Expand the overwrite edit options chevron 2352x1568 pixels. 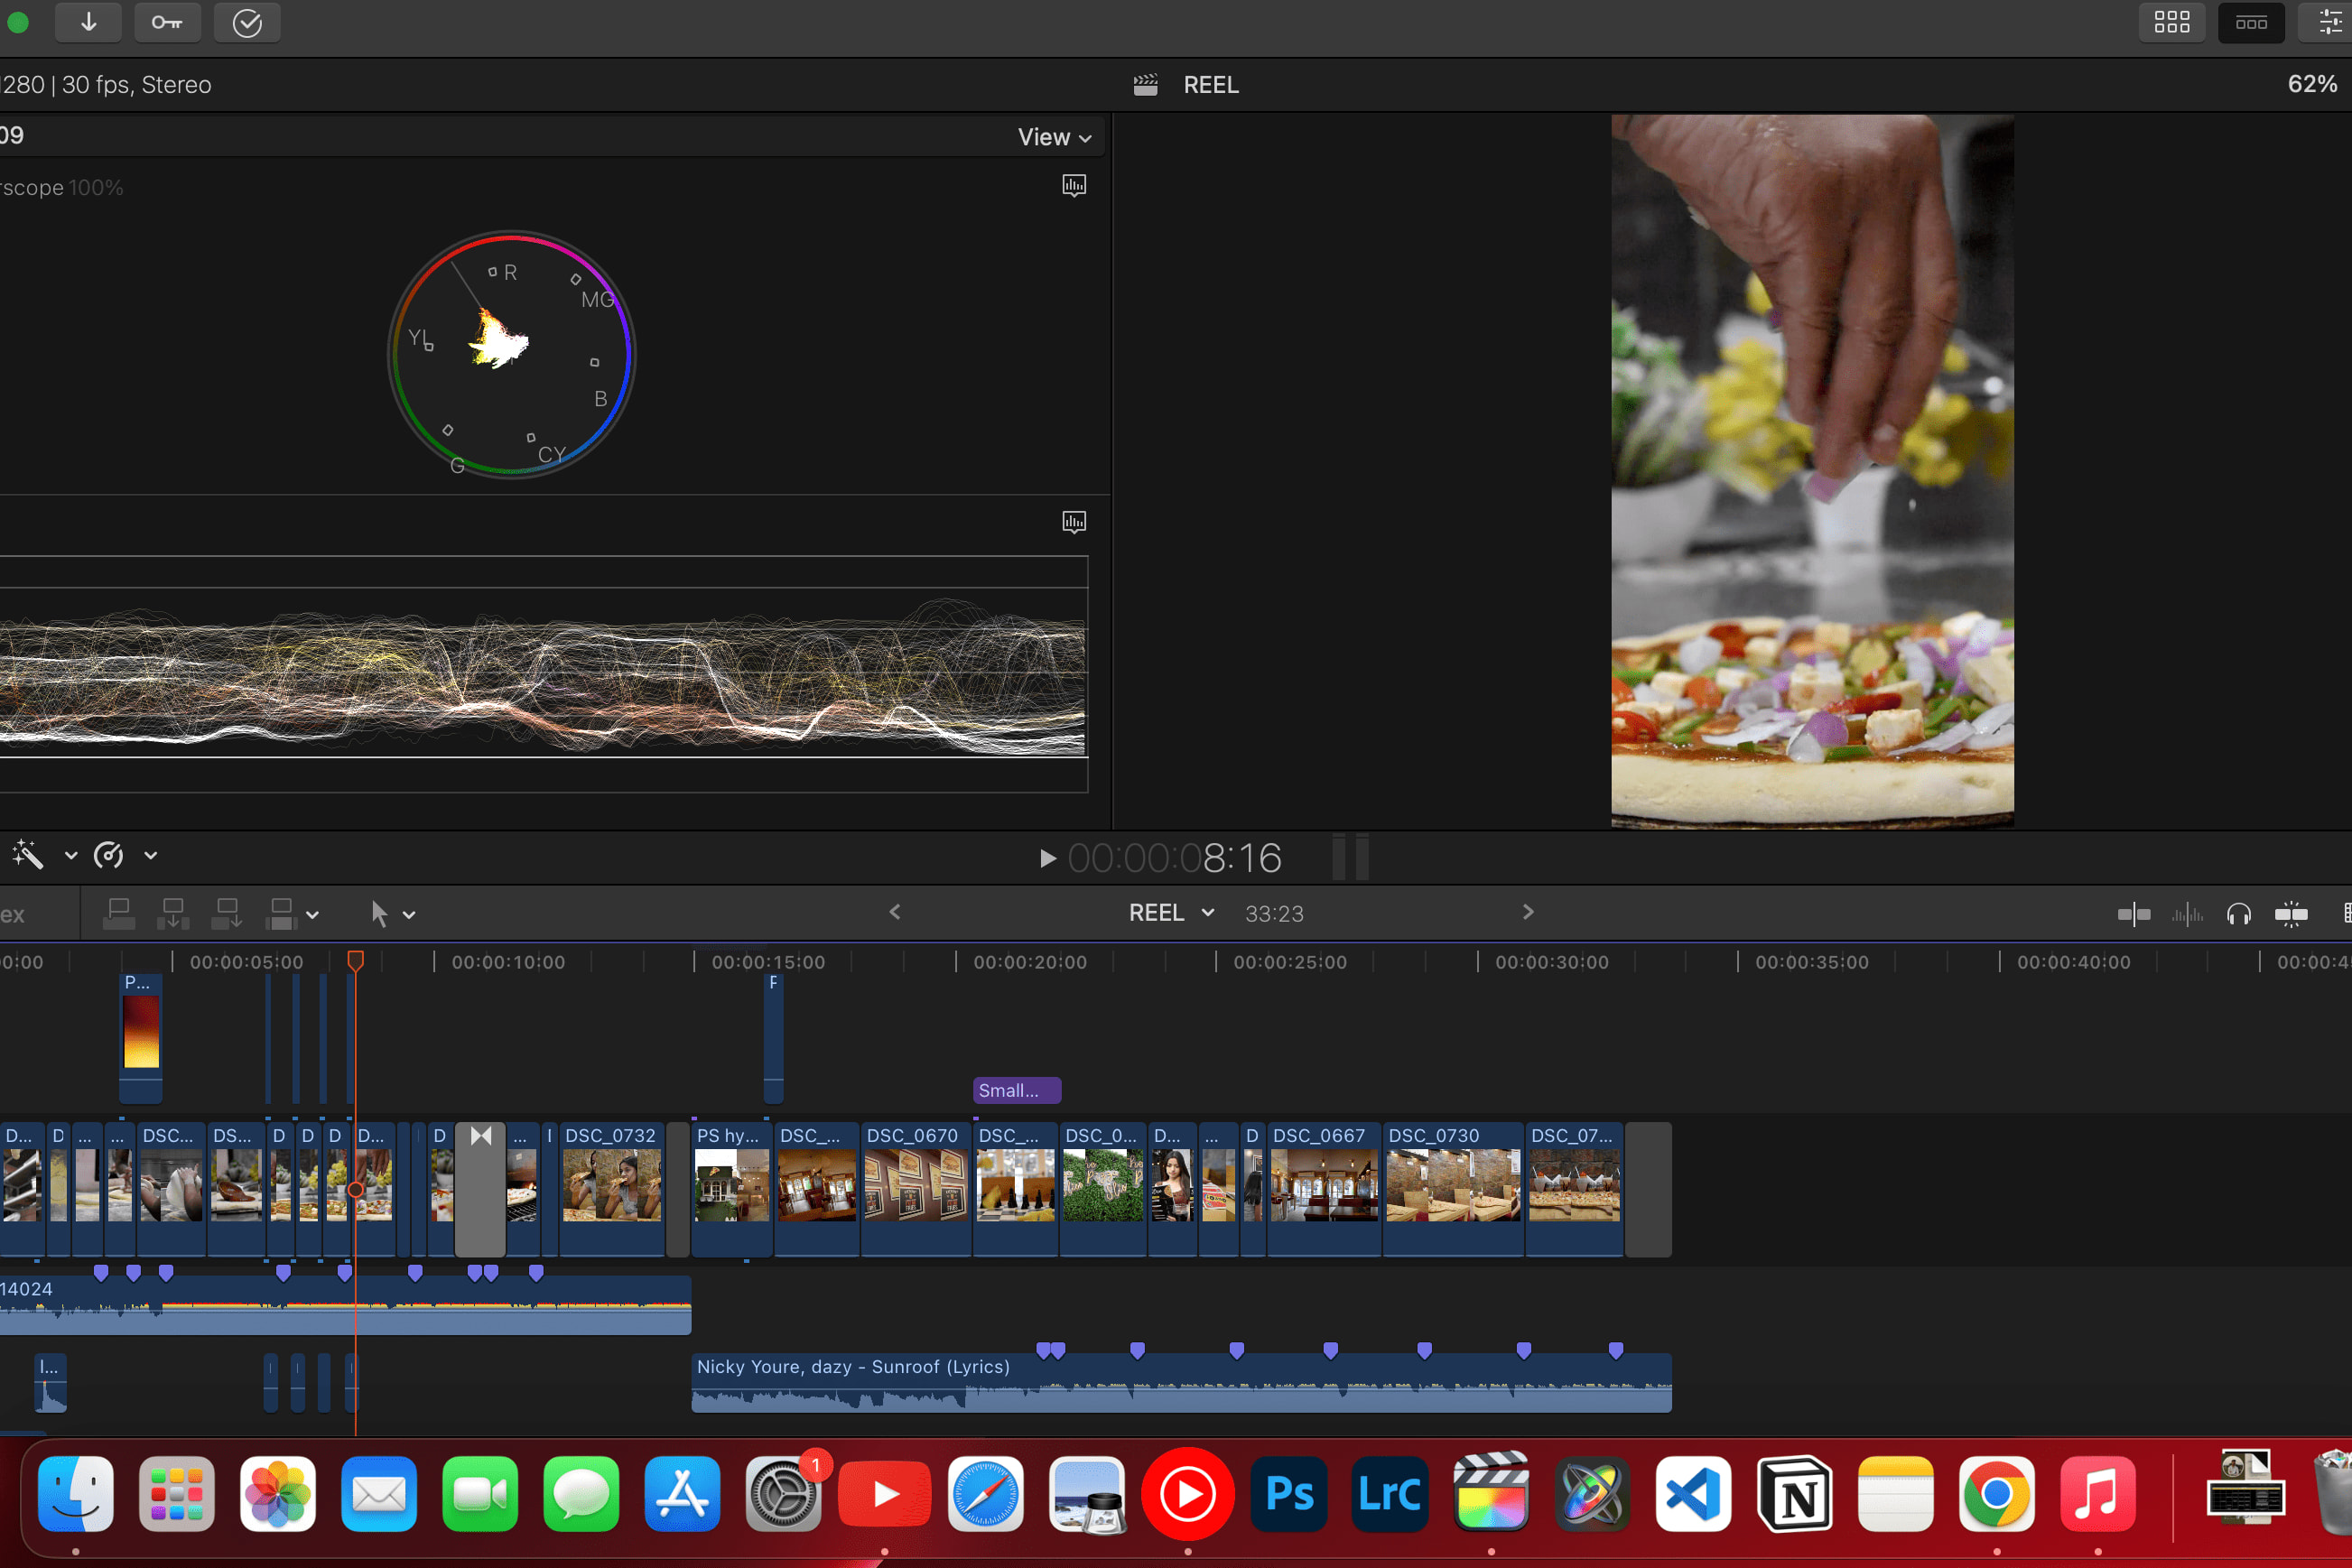313,914
